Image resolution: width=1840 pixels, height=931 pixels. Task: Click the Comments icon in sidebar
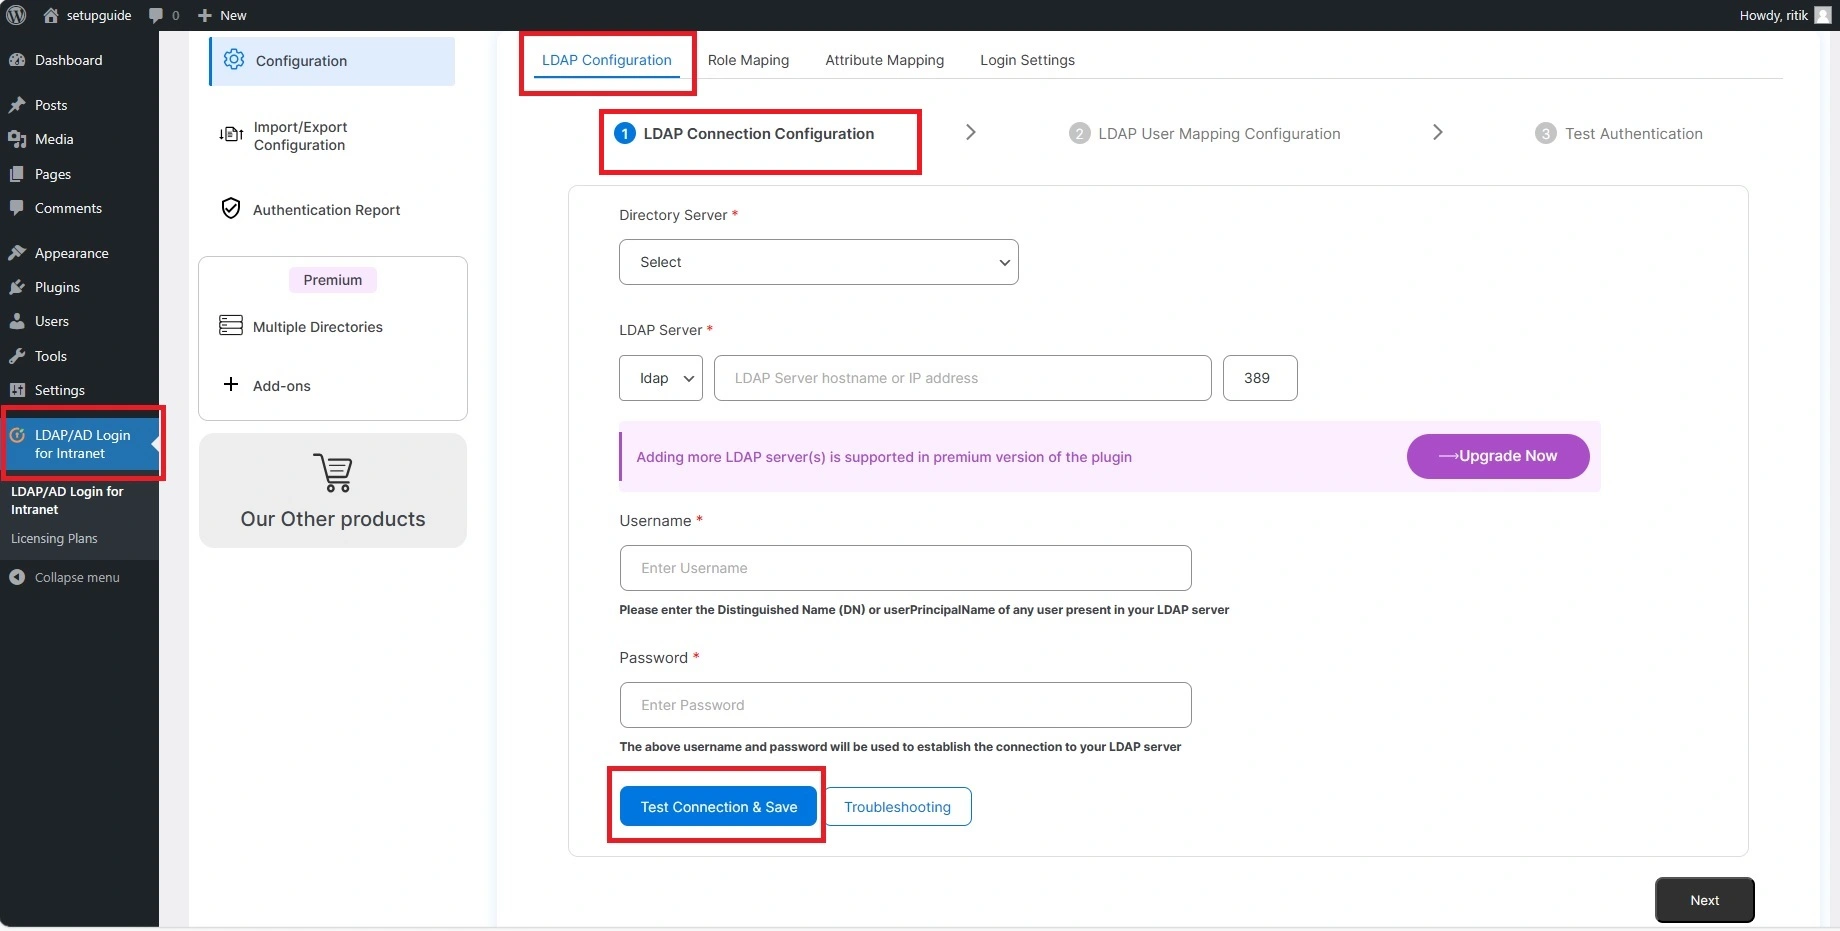point(17,208)
